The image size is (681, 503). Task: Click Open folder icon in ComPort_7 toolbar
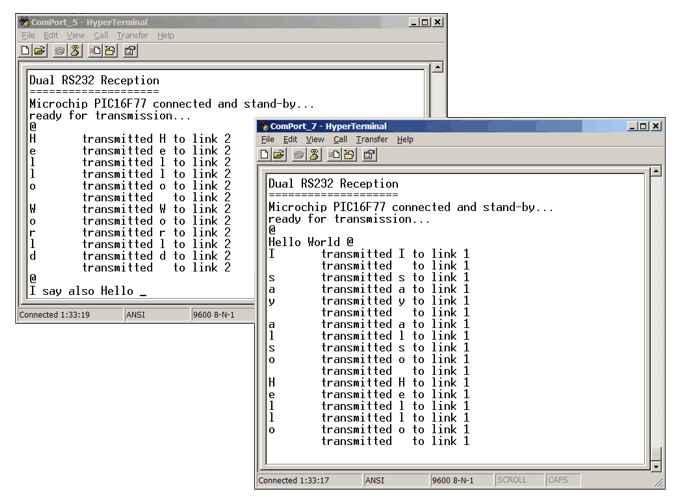click(x=280, y=154)
